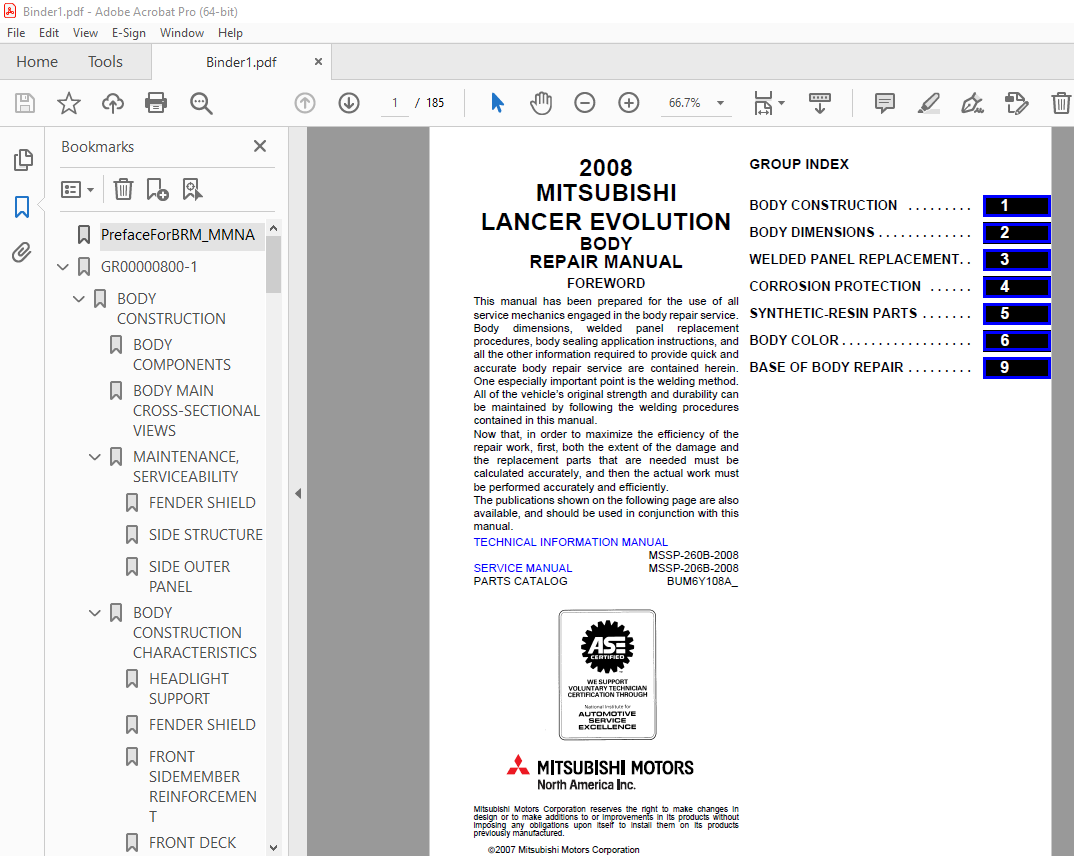
Task: Collapse the left navigation pane handle
Action: tap(297, 493)
